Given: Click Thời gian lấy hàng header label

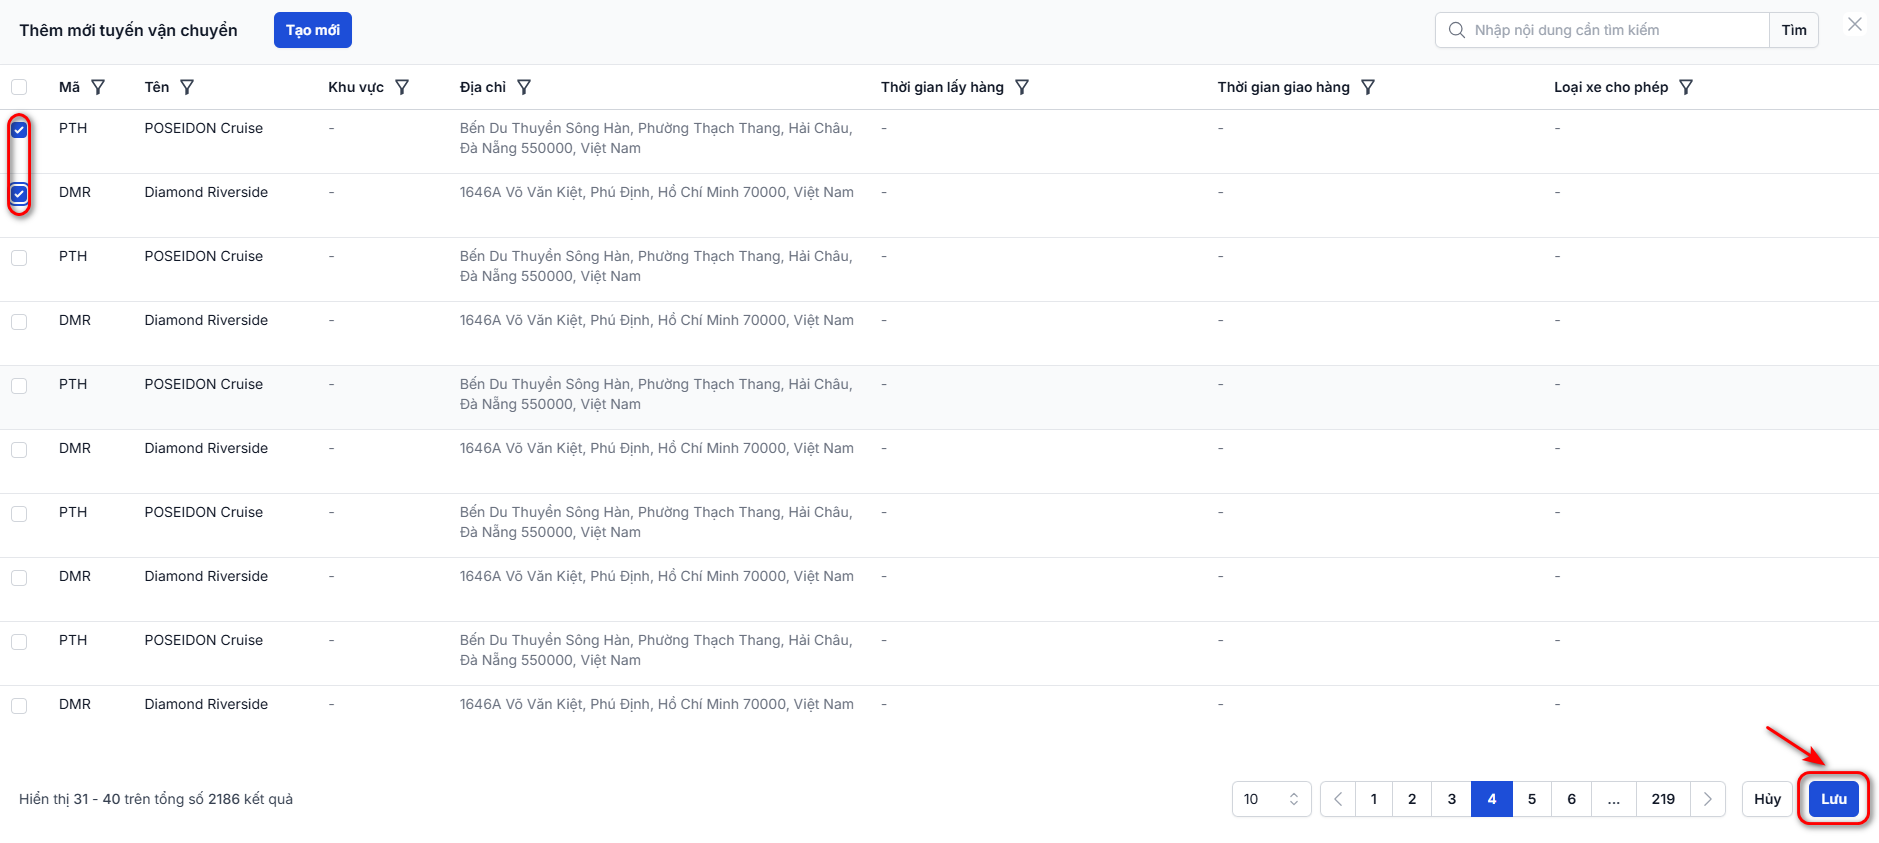Looking at the screenshot, I should [942, 87].
